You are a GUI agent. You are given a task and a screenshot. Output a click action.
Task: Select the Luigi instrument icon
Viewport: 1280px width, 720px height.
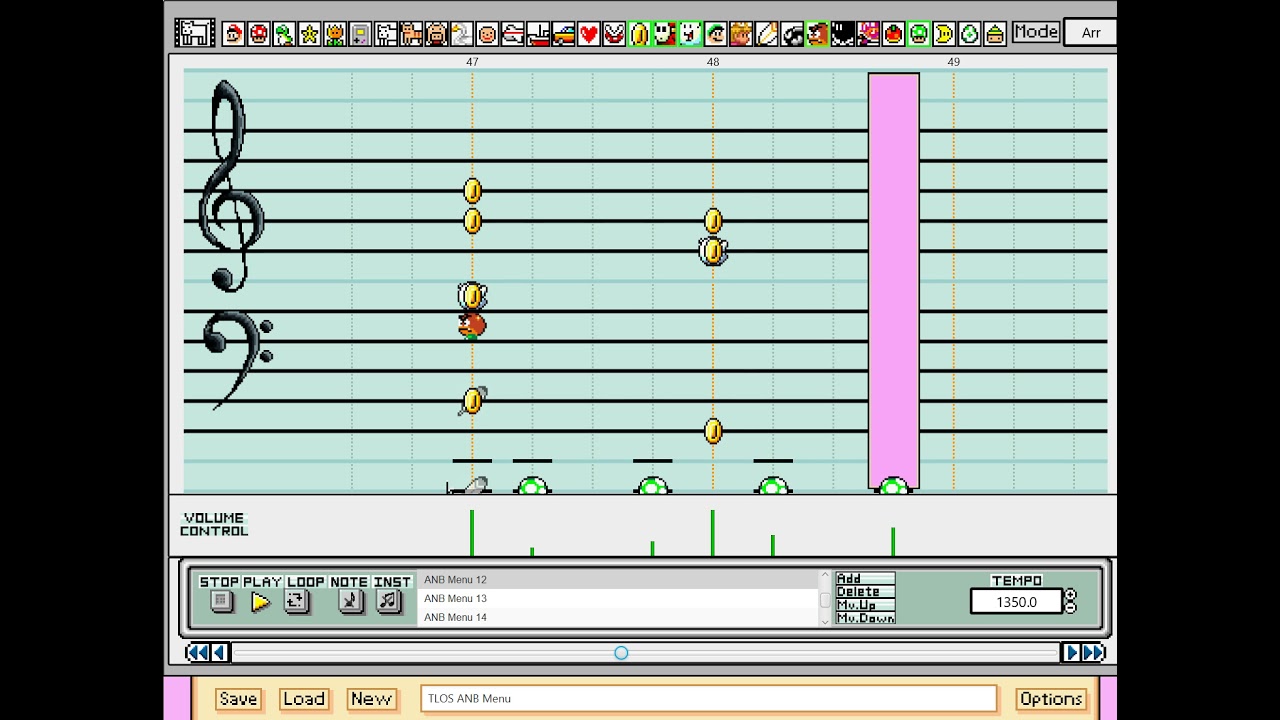pos(716,33)
